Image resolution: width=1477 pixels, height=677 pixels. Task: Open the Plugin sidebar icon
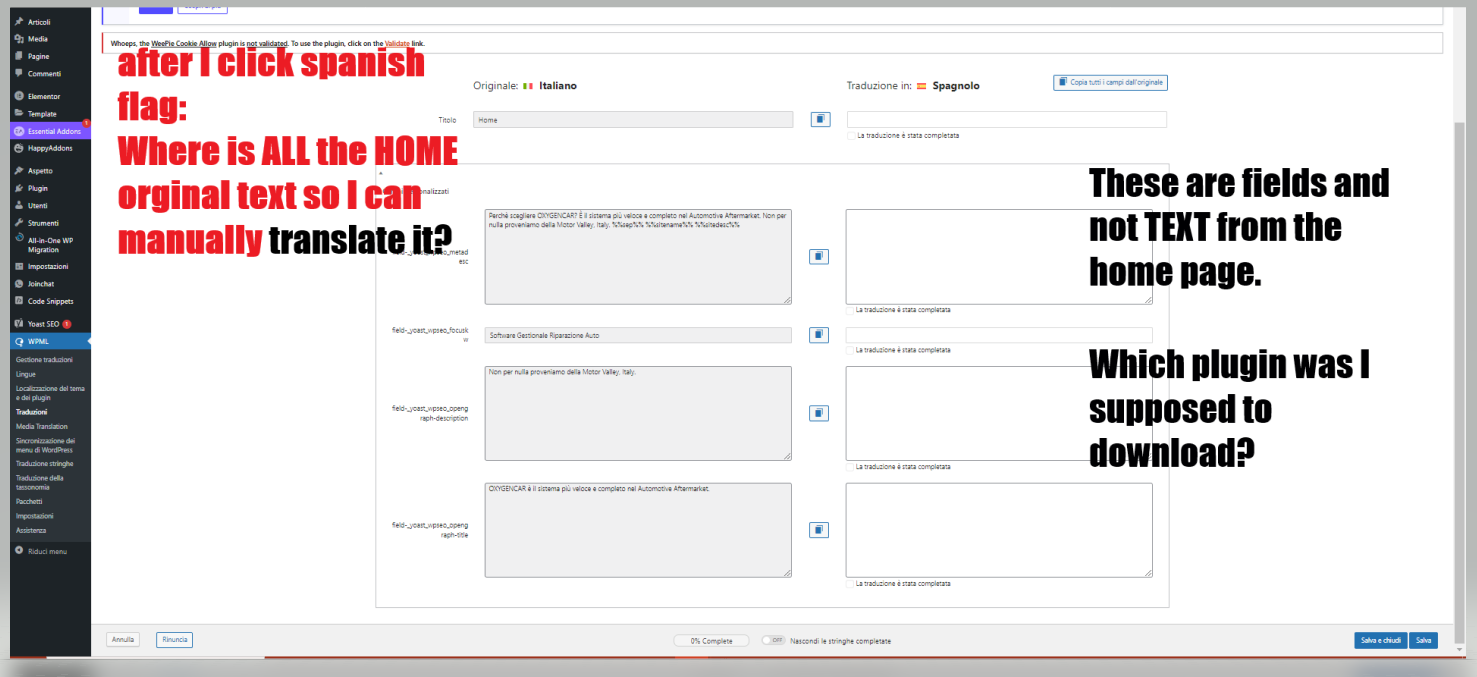[x=19, y=188]
